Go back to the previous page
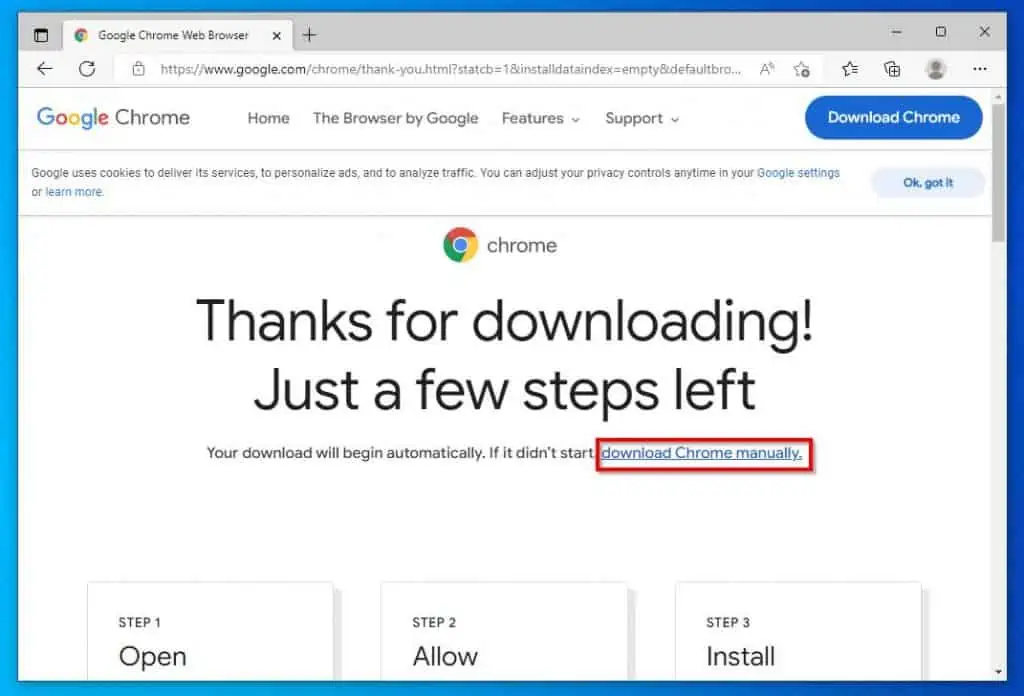 (x=44, y=69)
